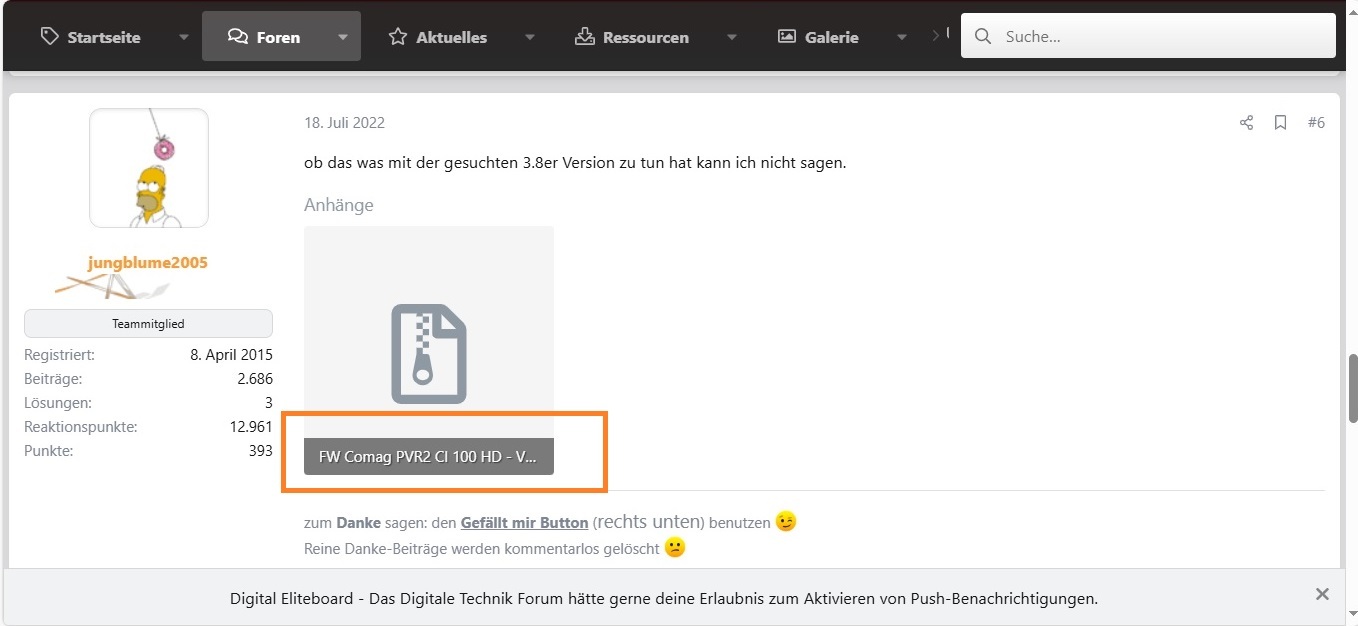This screenshot has width=1358, height=626.
Task: Share post #6 via share icon
Action: pos(1246,123)
